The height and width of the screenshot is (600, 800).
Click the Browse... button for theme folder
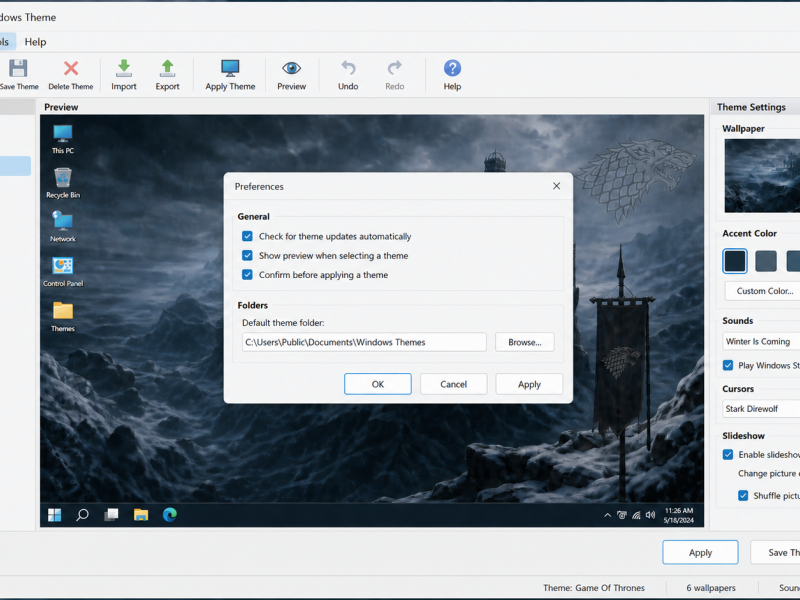click(x=524, y=342)
